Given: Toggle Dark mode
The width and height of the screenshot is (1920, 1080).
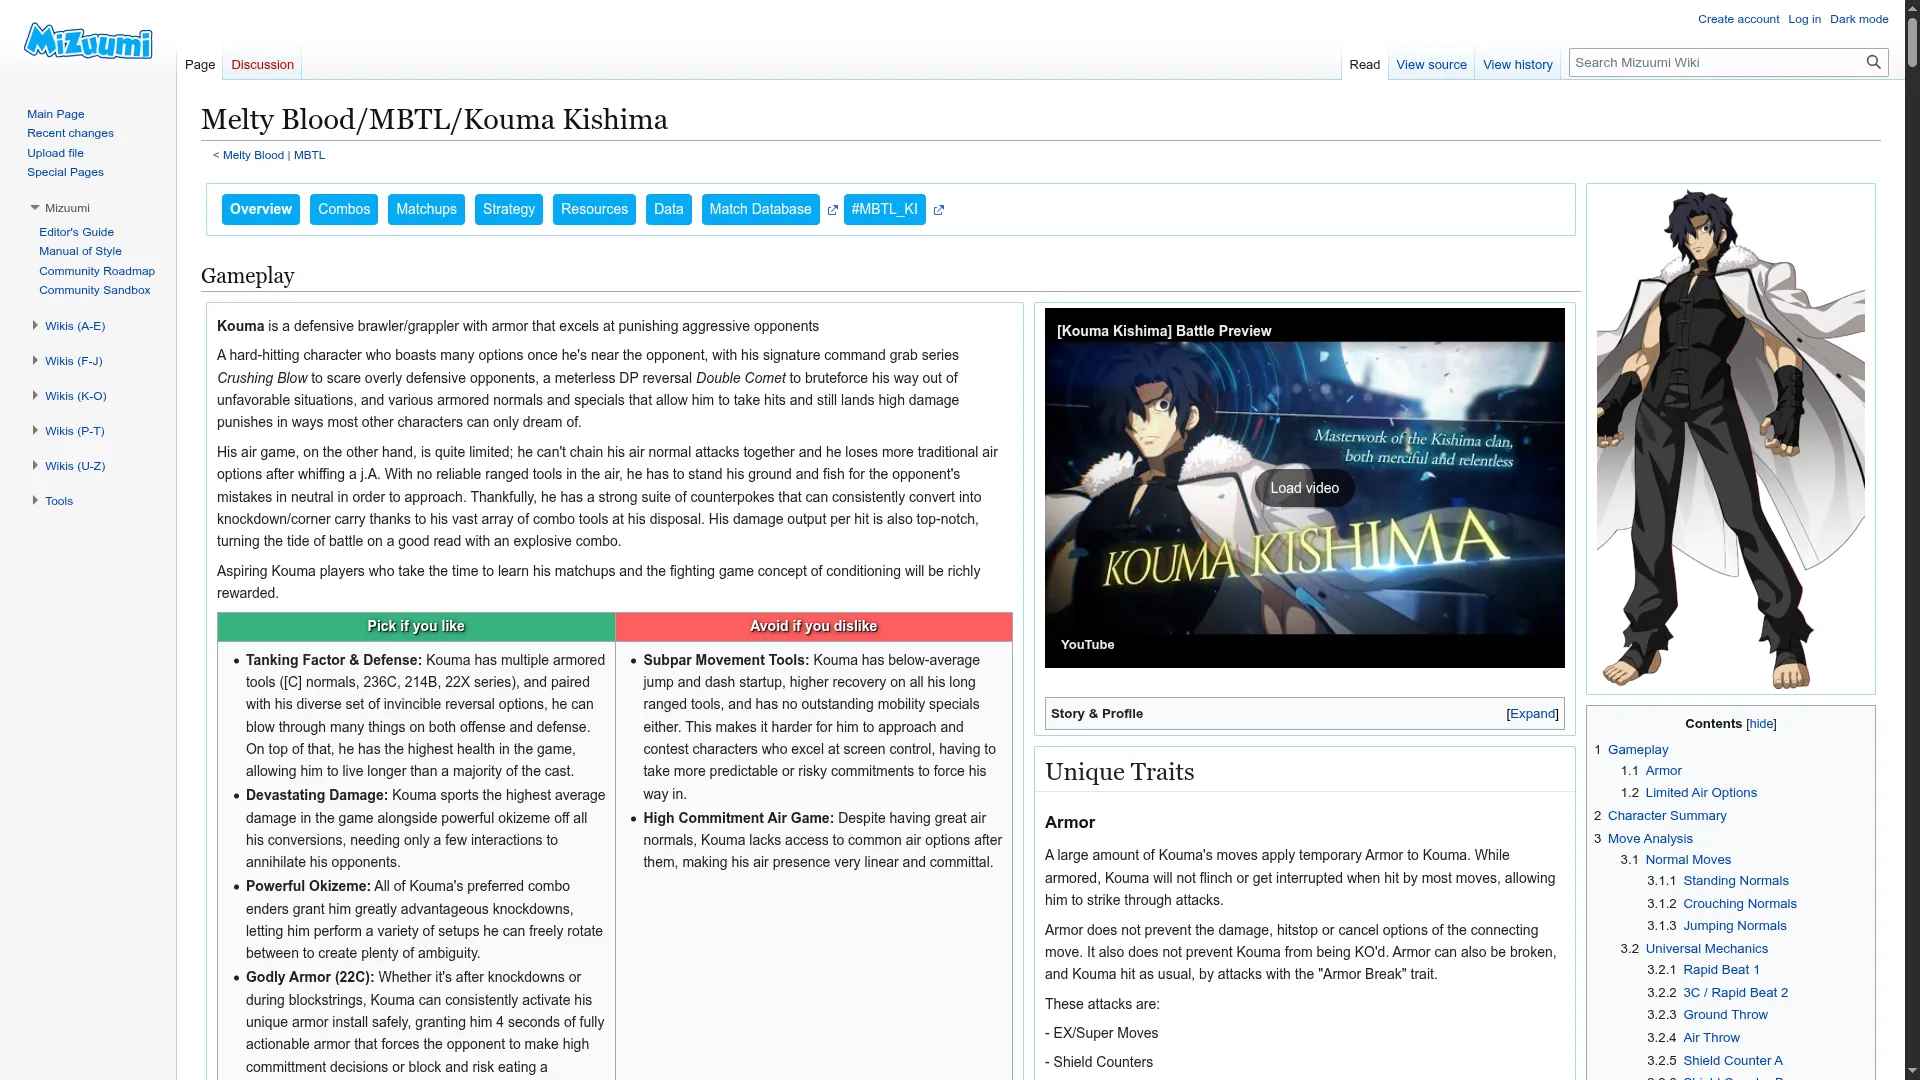Looking at the screenshot, I should (1858, 19).
